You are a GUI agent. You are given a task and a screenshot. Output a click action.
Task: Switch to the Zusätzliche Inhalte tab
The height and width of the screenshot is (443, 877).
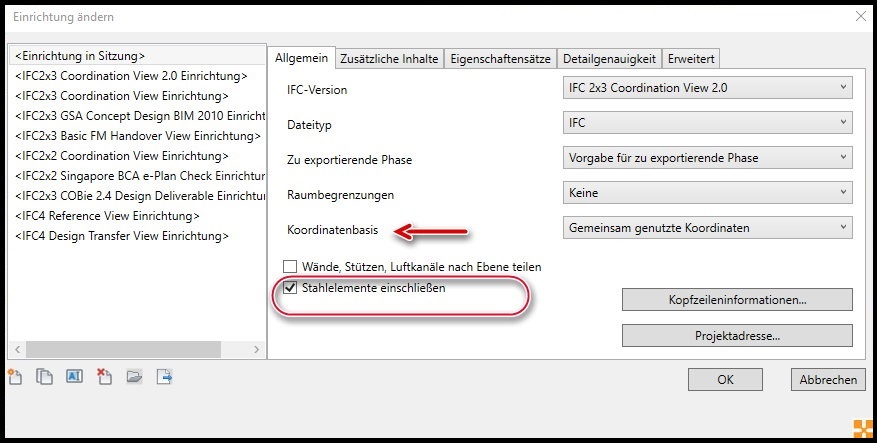(388, 59)
